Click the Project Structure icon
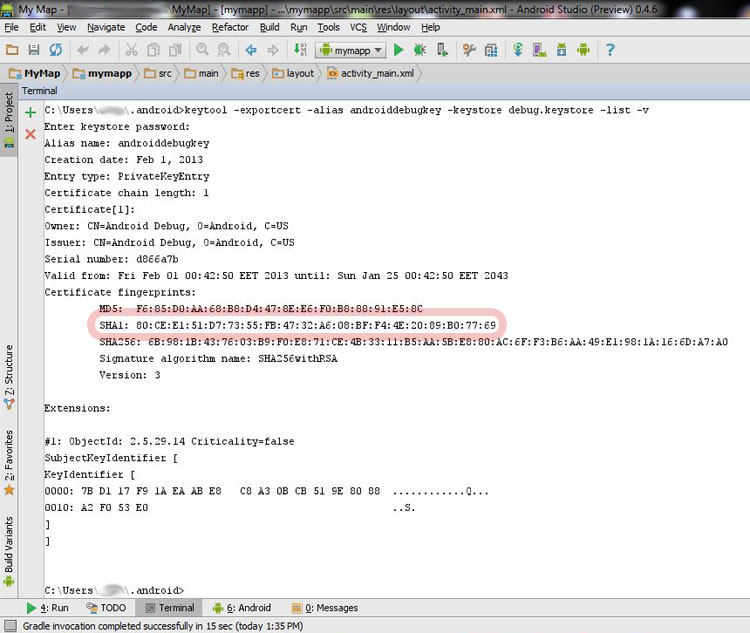Viewport: 750px width, 633px height. coord(491,50)
